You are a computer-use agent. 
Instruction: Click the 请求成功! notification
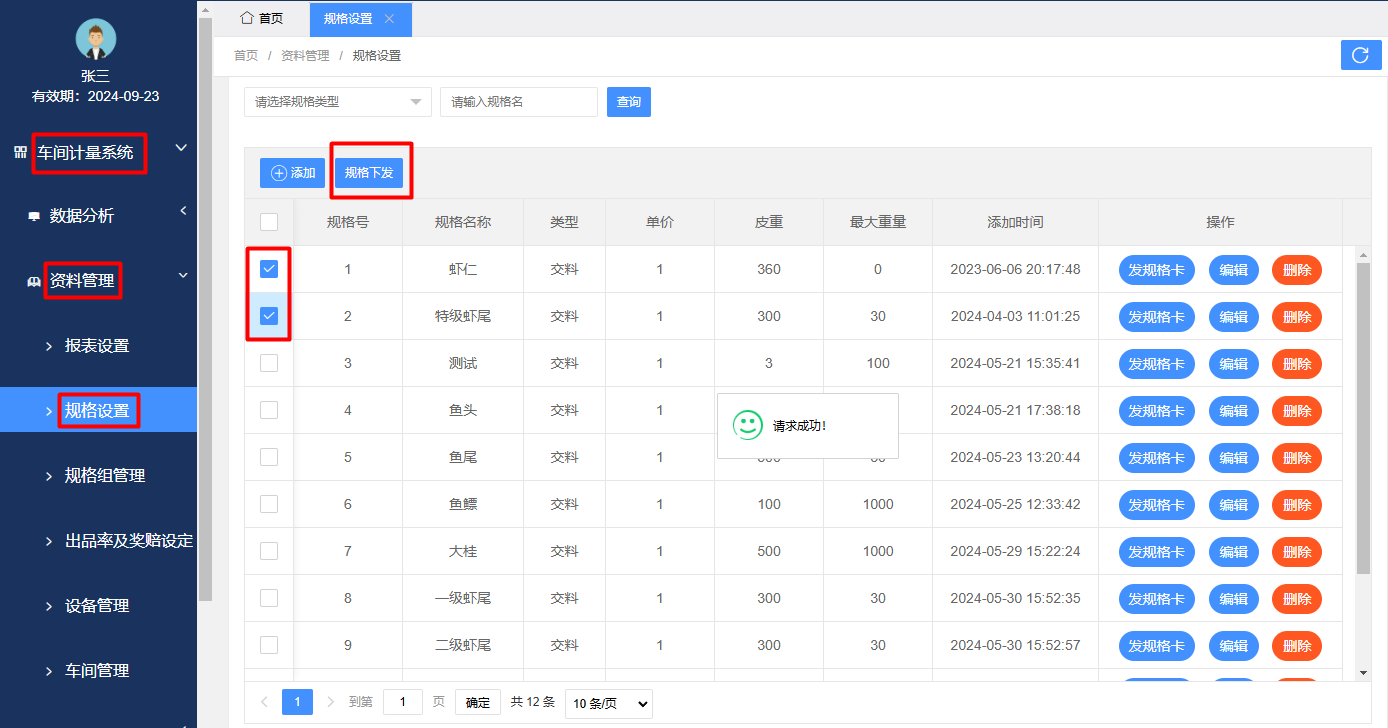[808, 426]
